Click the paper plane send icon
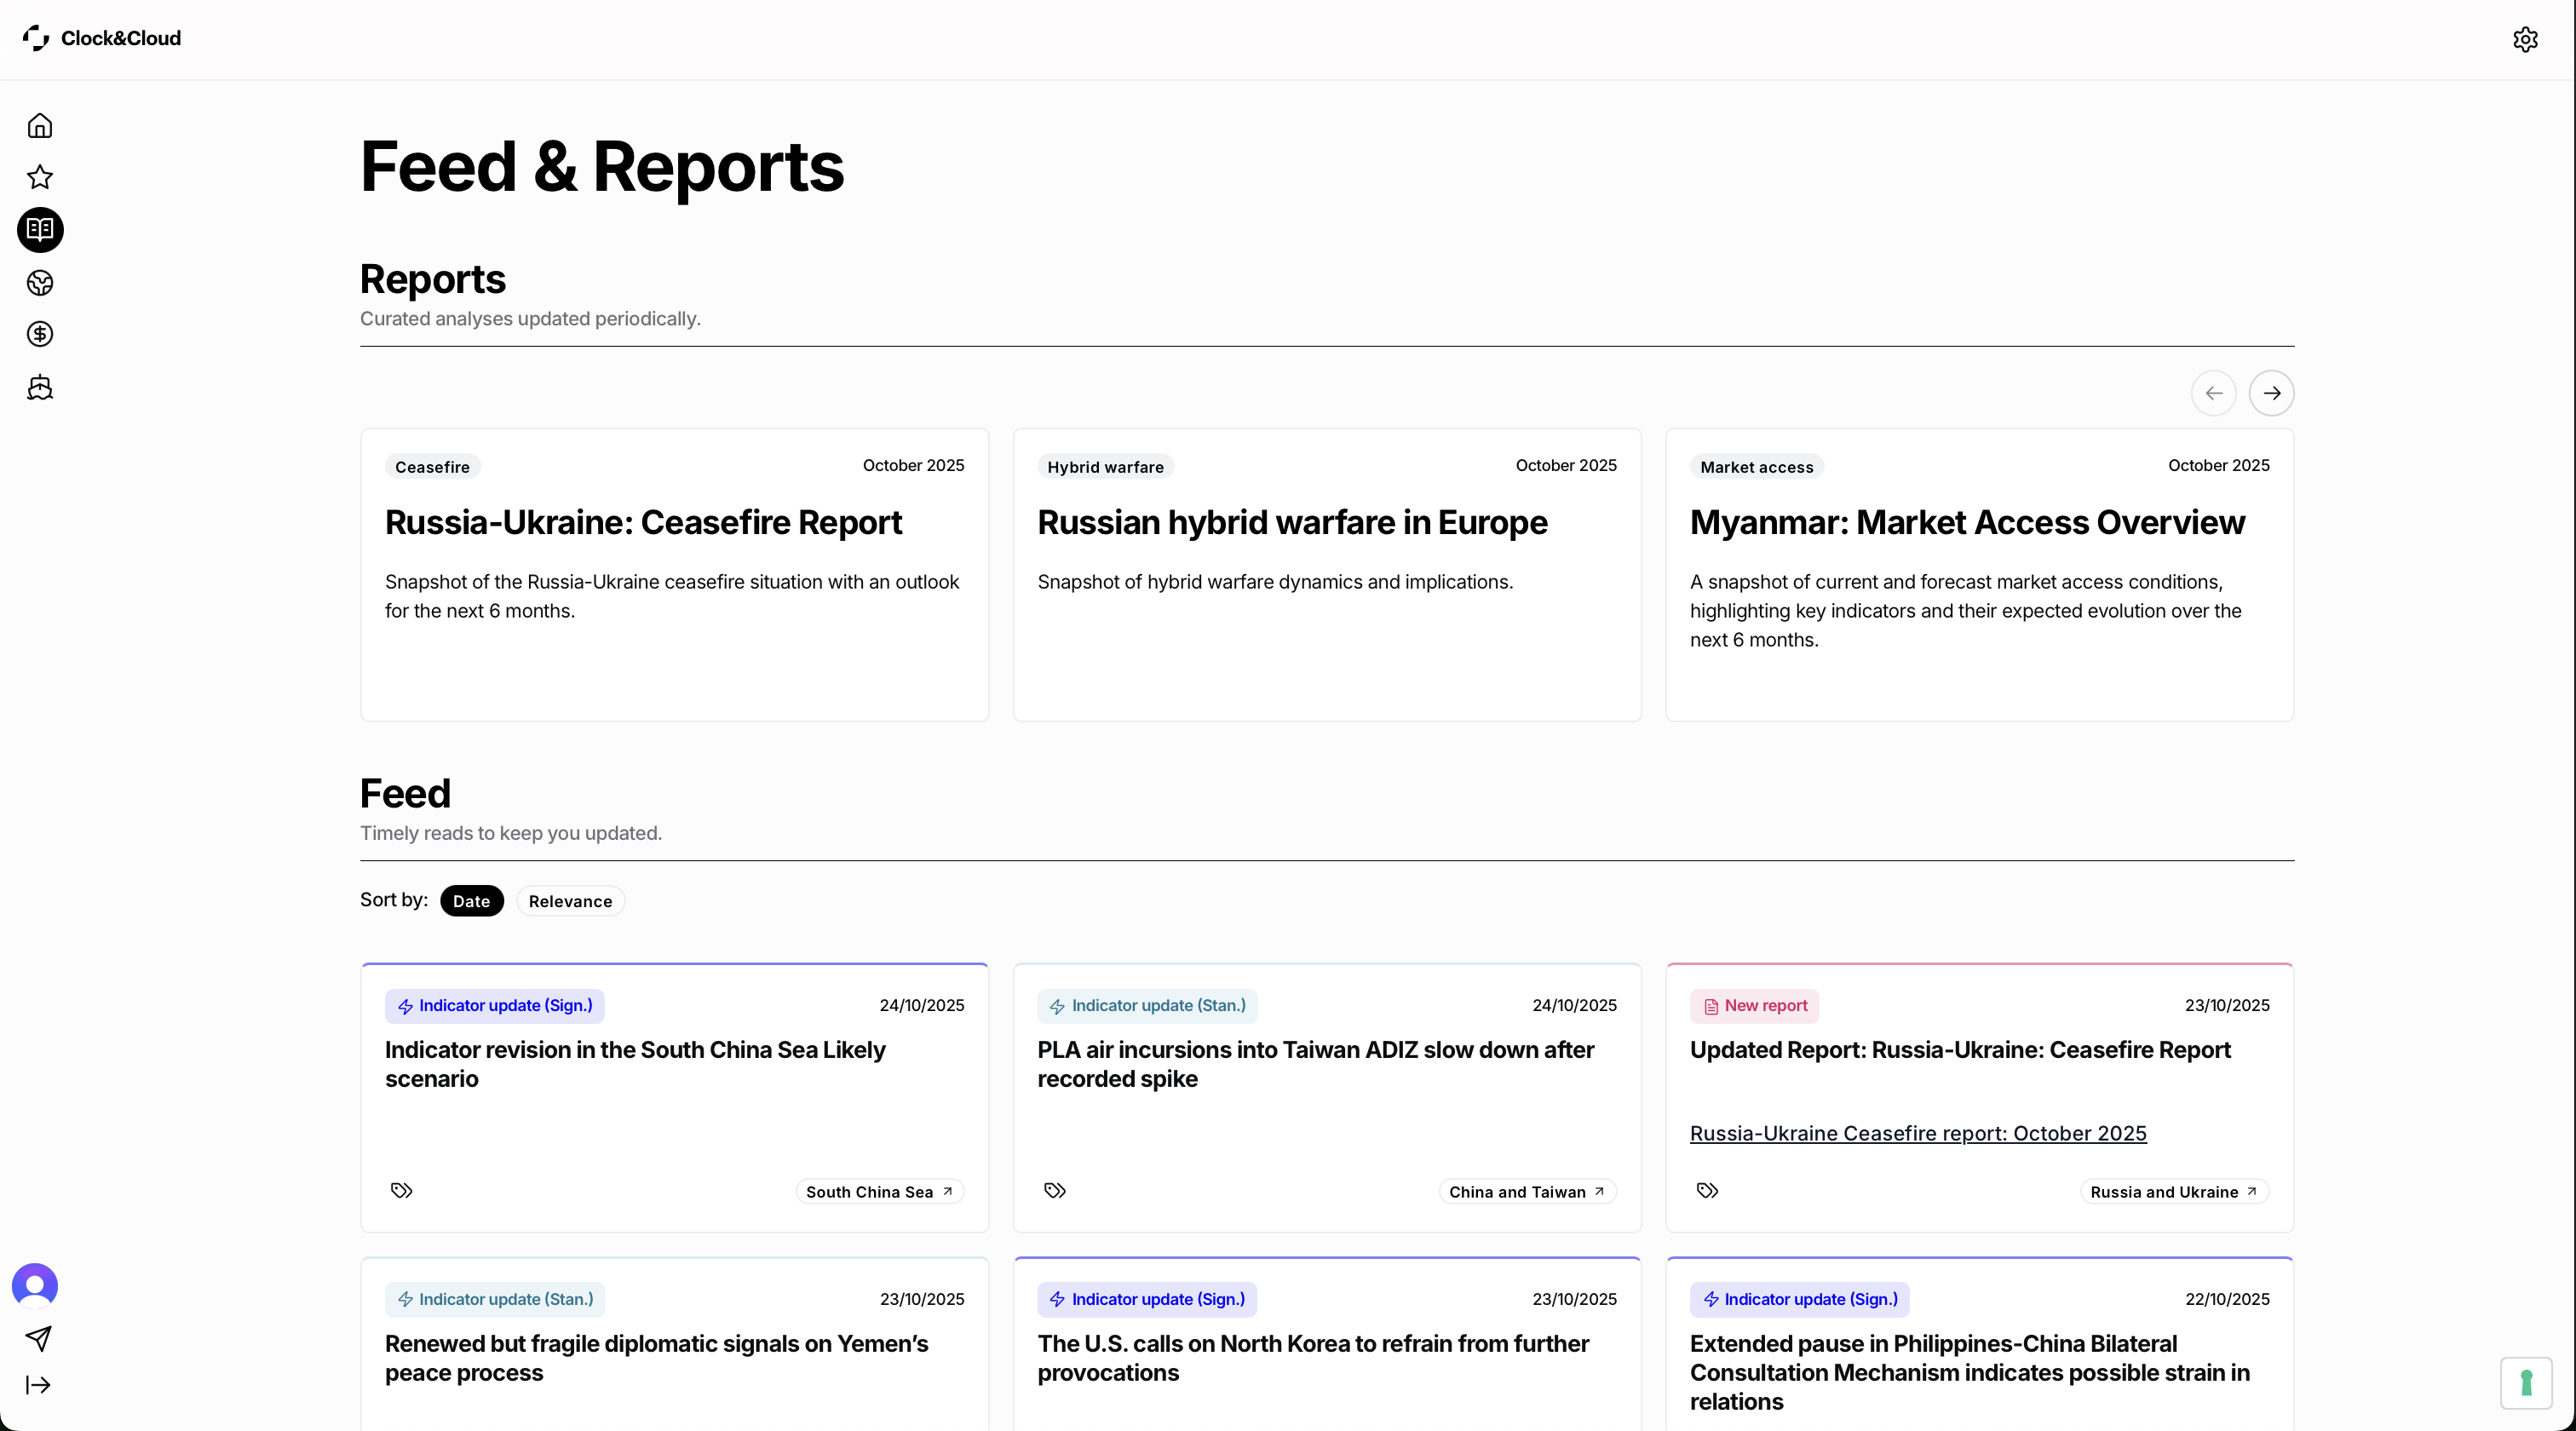Image resolution: width=2576 pixels, height=1431 pixels. coord(38,1338)
